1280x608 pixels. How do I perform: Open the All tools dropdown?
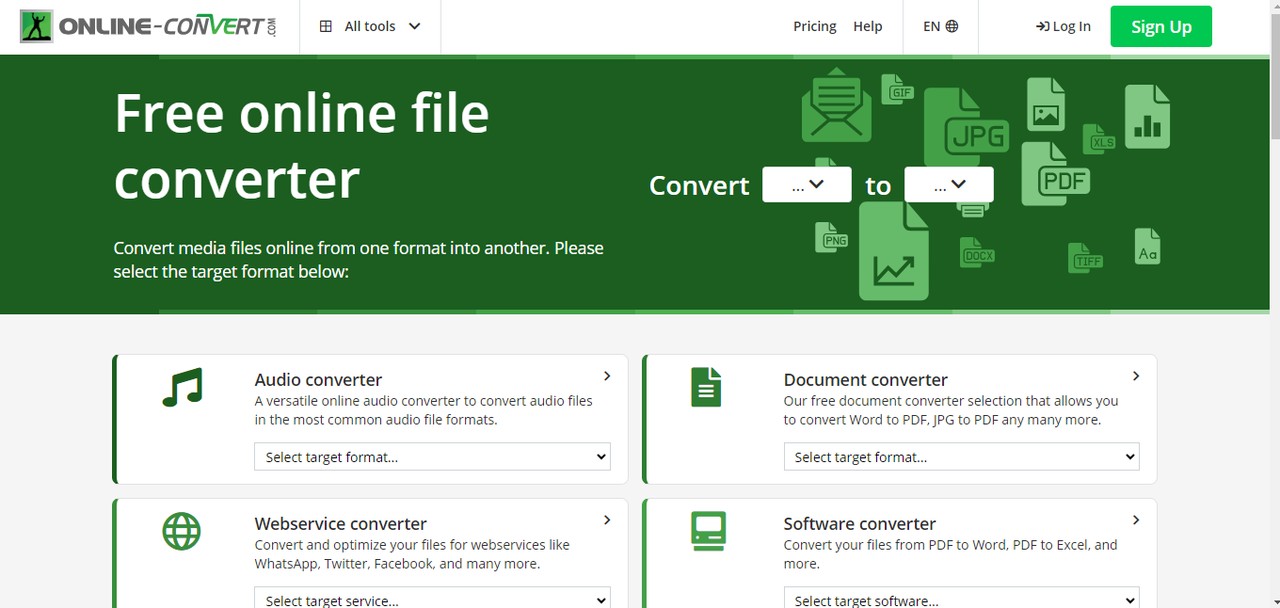coord(370,26)
